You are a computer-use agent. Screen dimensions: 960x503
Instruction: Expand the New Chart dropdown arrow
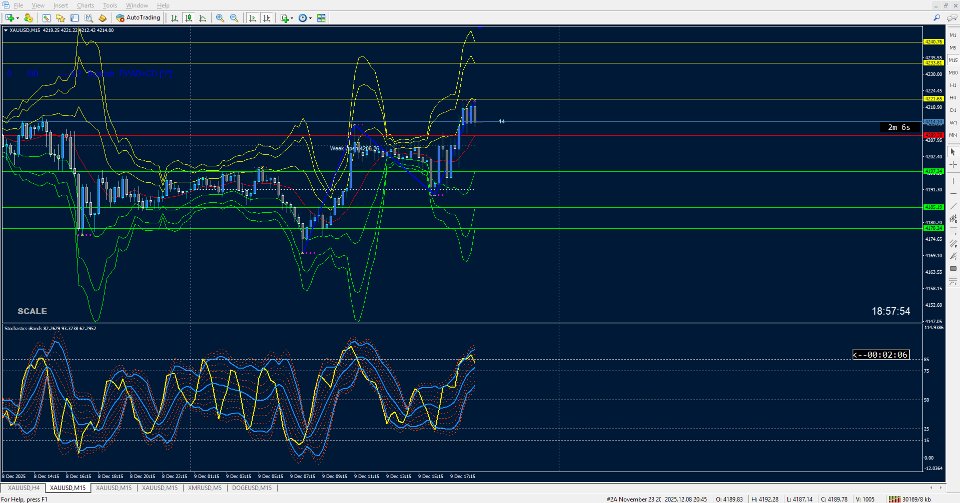coord(18,18)
